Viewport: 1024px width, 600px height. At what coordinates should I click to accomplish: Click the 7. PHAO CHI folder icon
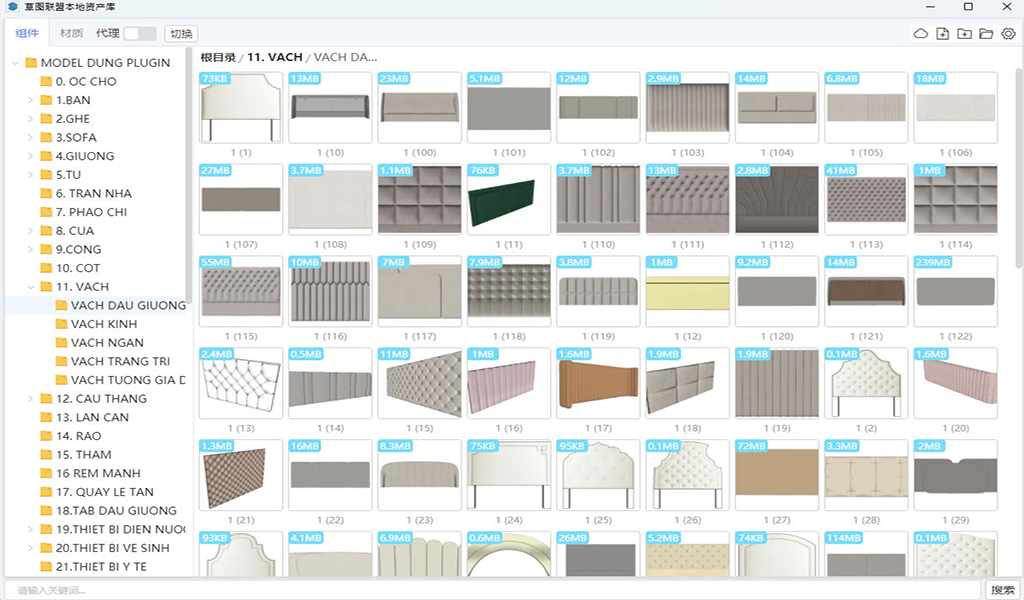coord(46,212)
